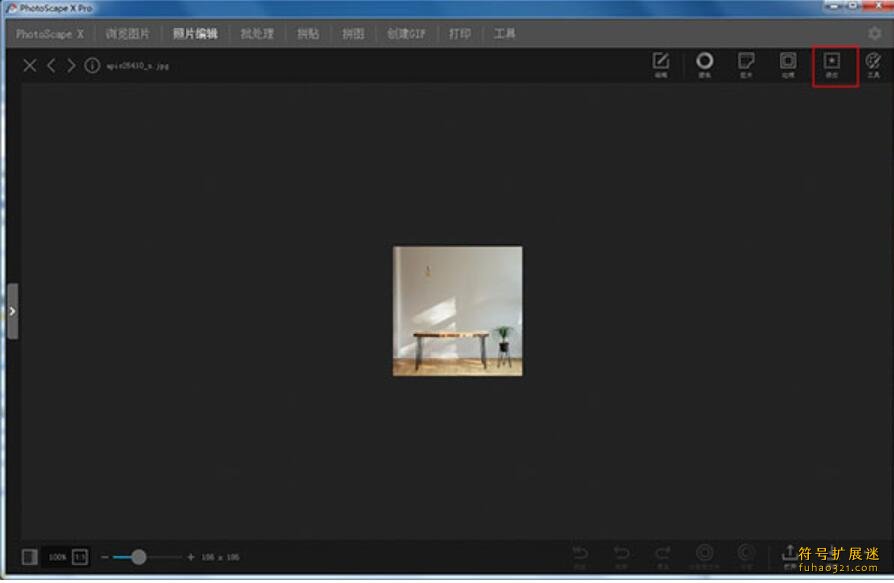Close the current image with the X icon
The image size is (894, 583).
pyautogui.click(x=30, y=66)
